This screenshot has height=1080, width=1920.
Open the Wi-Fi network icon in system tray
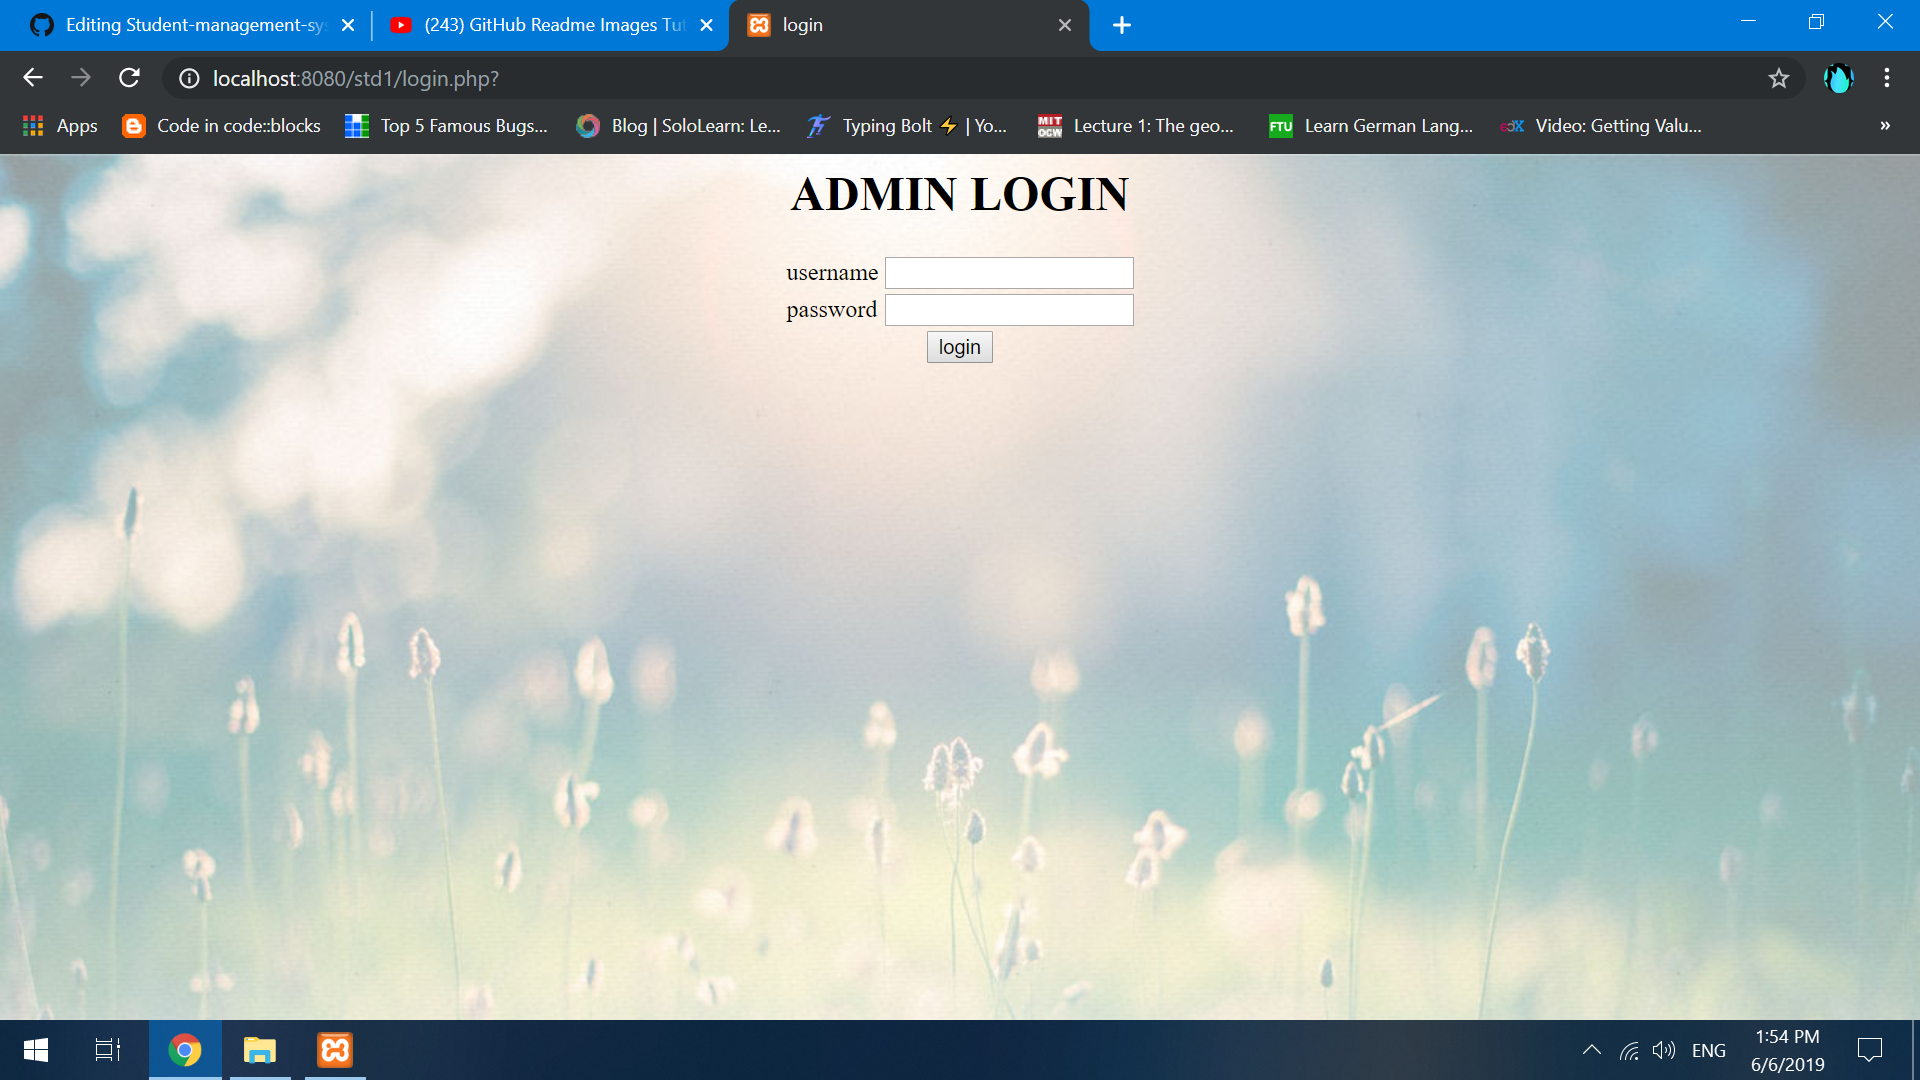(1628, 1050)
